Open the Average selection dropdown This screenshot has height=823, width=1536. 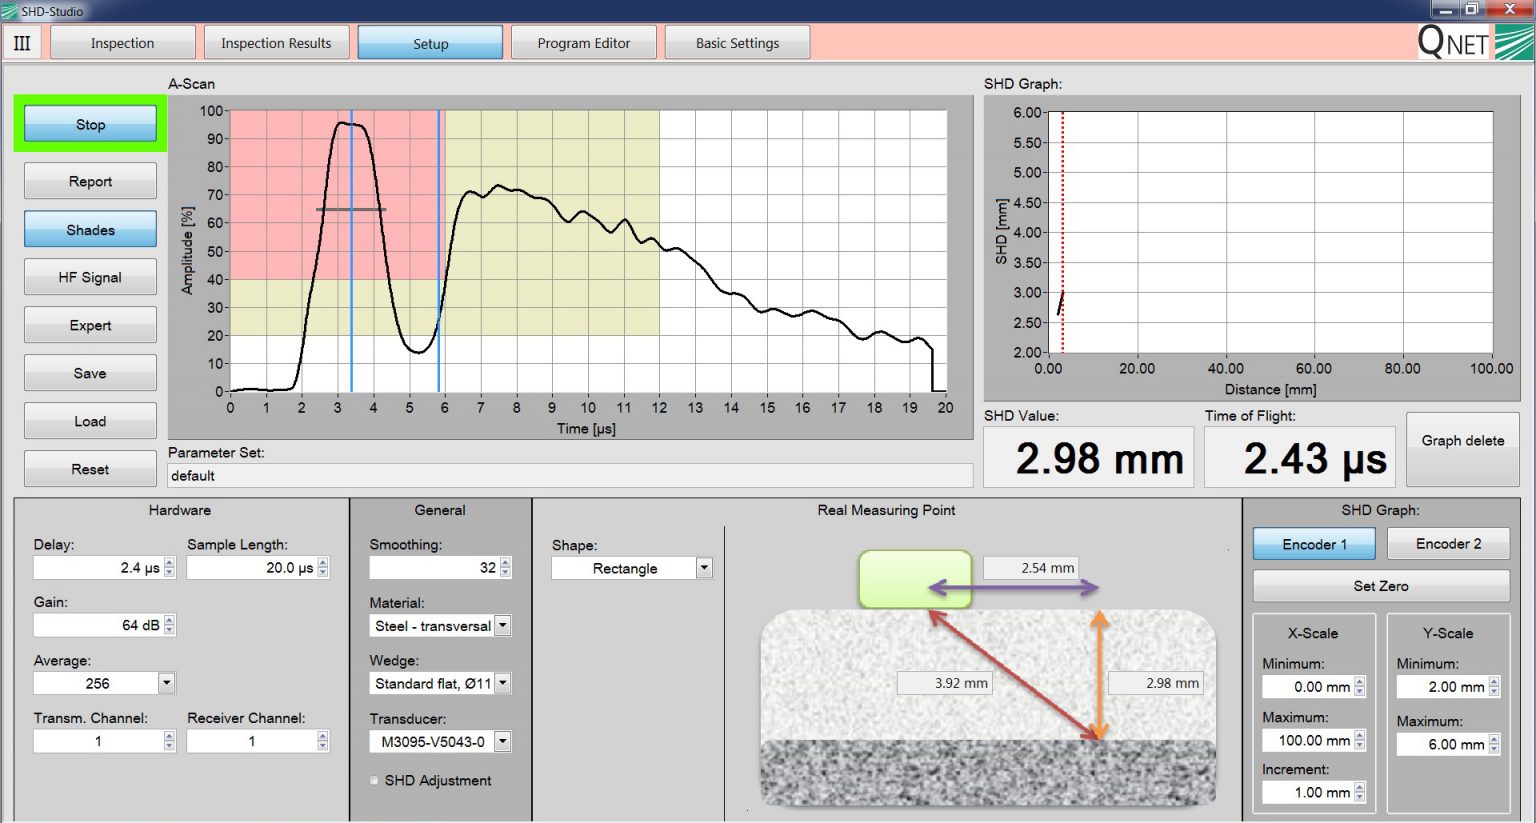pos(166,682)
